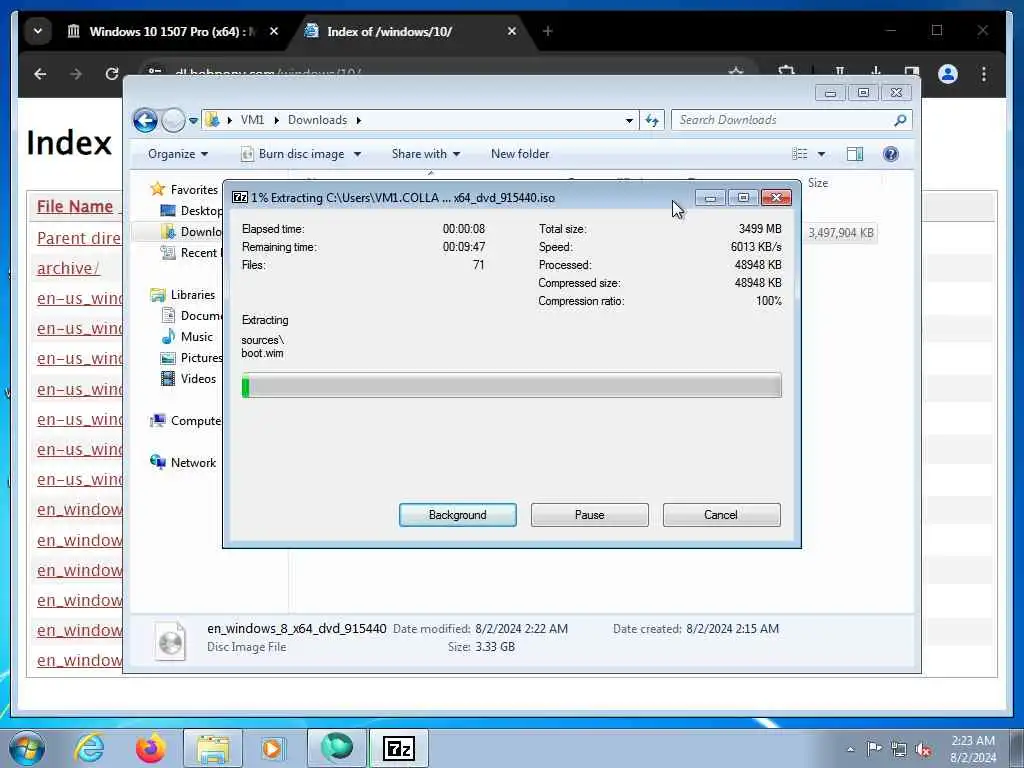Open recent locations dropdown in Explorer
Viewport: 1024px width, 768px height.
pyautogui.click(x=193, y=121)
